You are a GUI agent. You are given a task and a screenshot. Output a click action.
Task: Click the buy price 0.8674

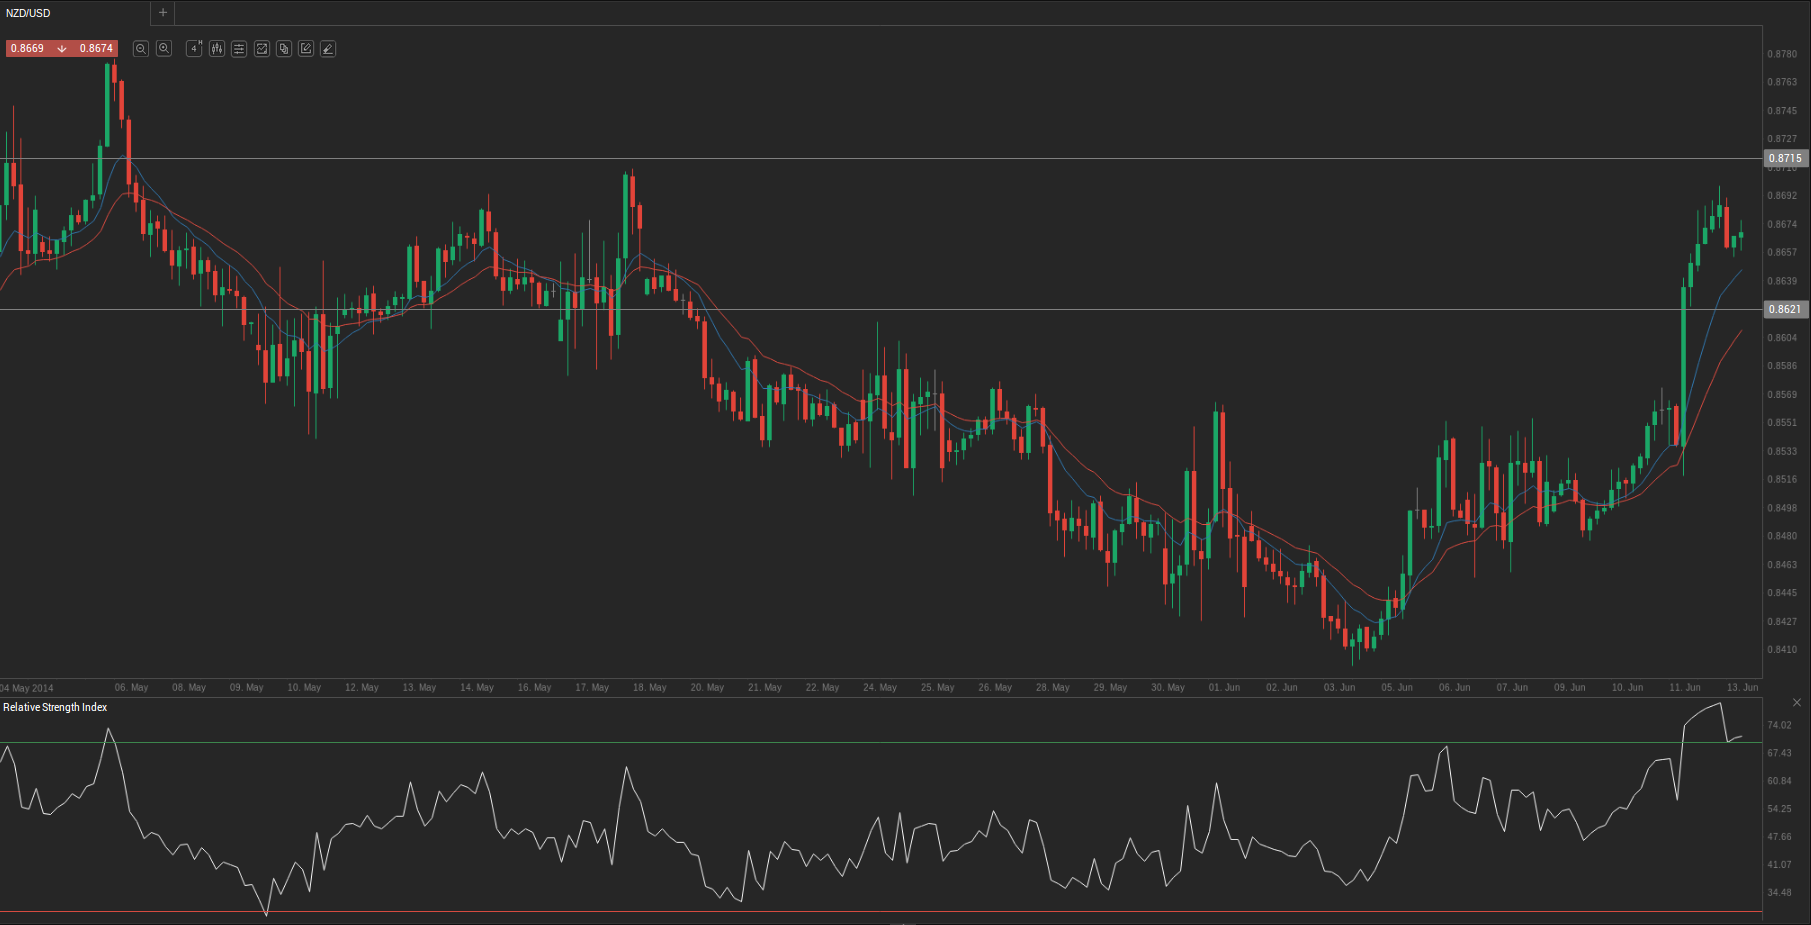tap(96, 48)
